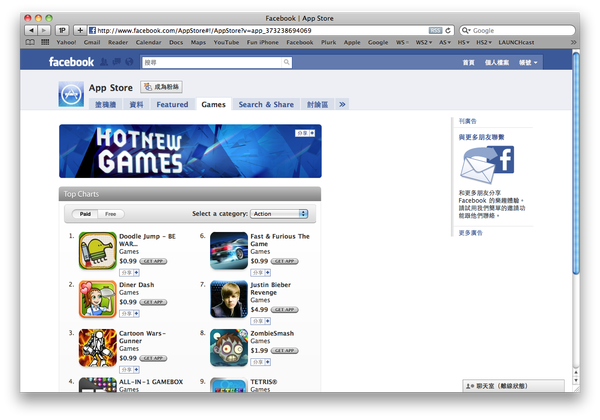Open the Gmail bookmark

(x=92, y=42)
